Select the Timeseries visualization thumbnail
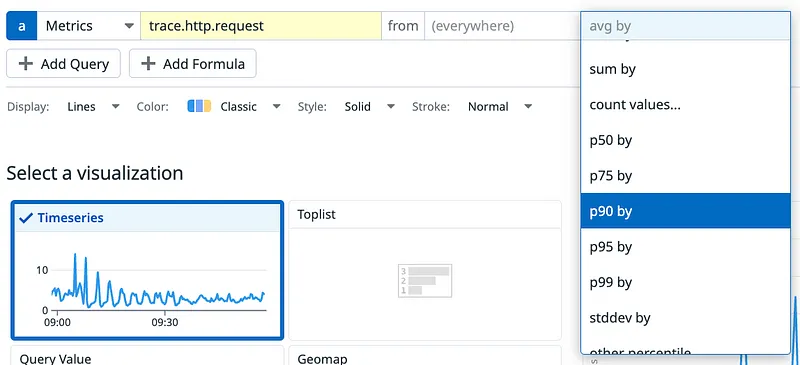The height and width of the screenshot is (365, 800). [147, 271]
